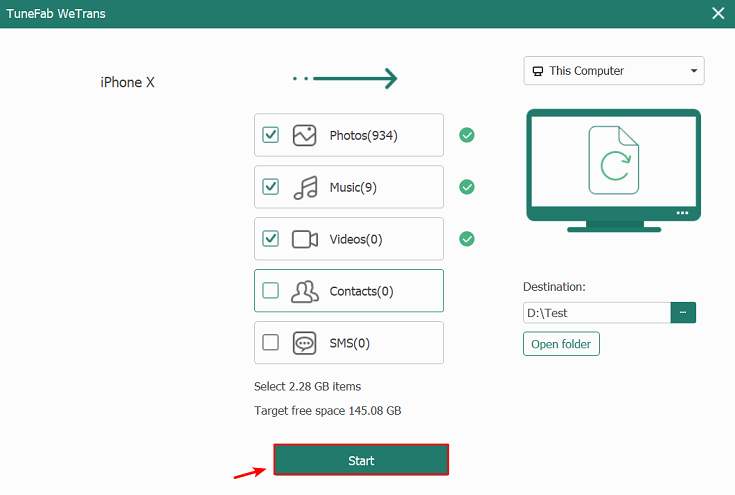Click the computer monitor restore graphic

(x=614, y=171)
